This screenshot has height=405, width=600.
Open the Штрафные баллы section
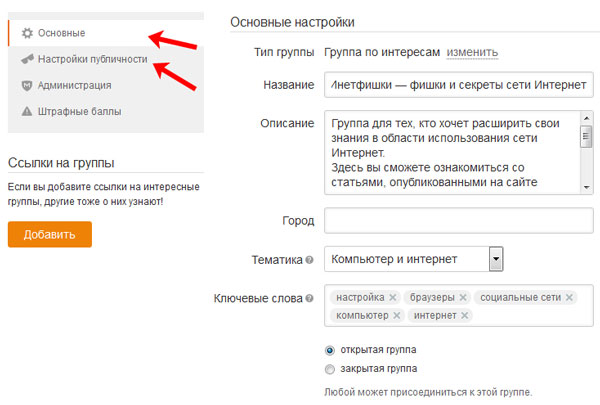[x=106, y=111]
